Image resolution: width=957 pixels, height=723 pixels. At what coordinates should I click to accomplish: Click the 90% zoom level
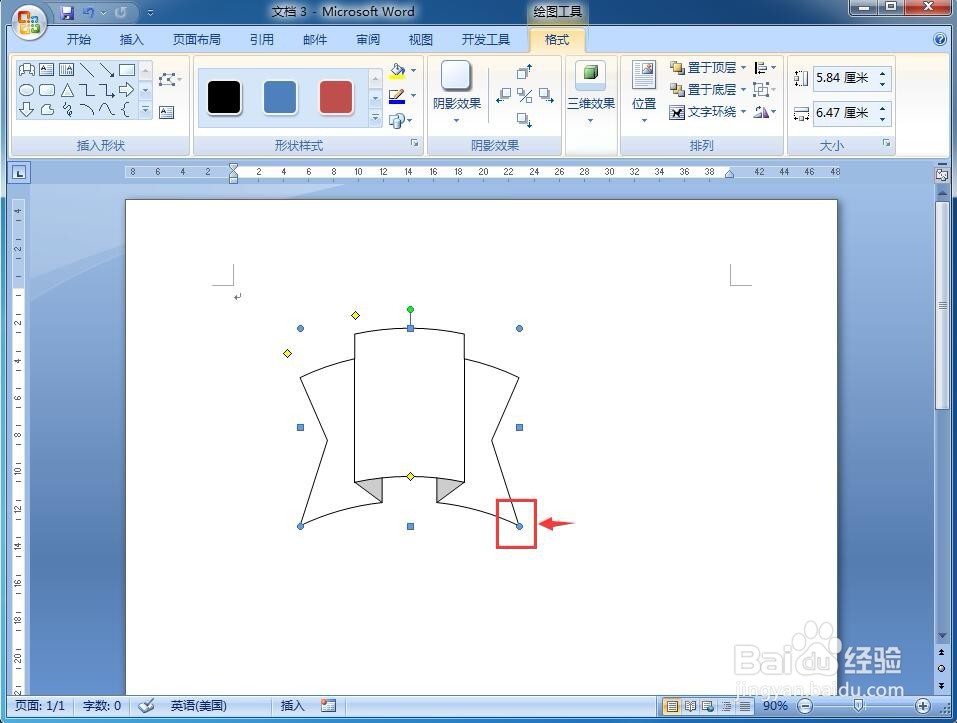point(775,706)
